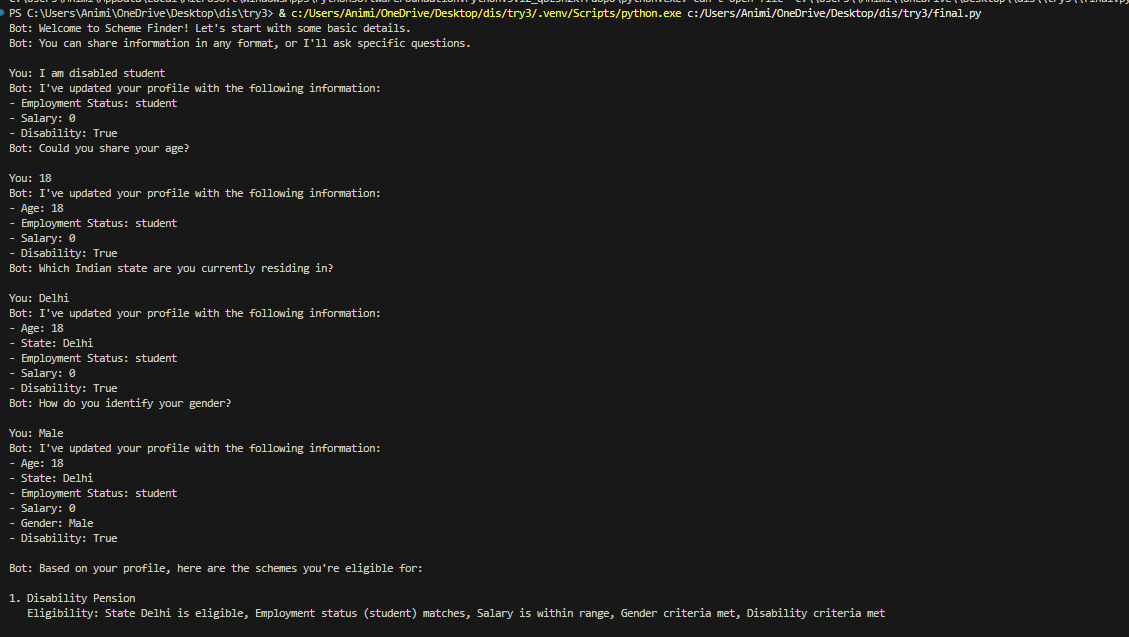Image resolution: width=1129 pixels, height=637 pixels.
Task: Select the 'You: Male' reply line
Action: coord(36,433)
